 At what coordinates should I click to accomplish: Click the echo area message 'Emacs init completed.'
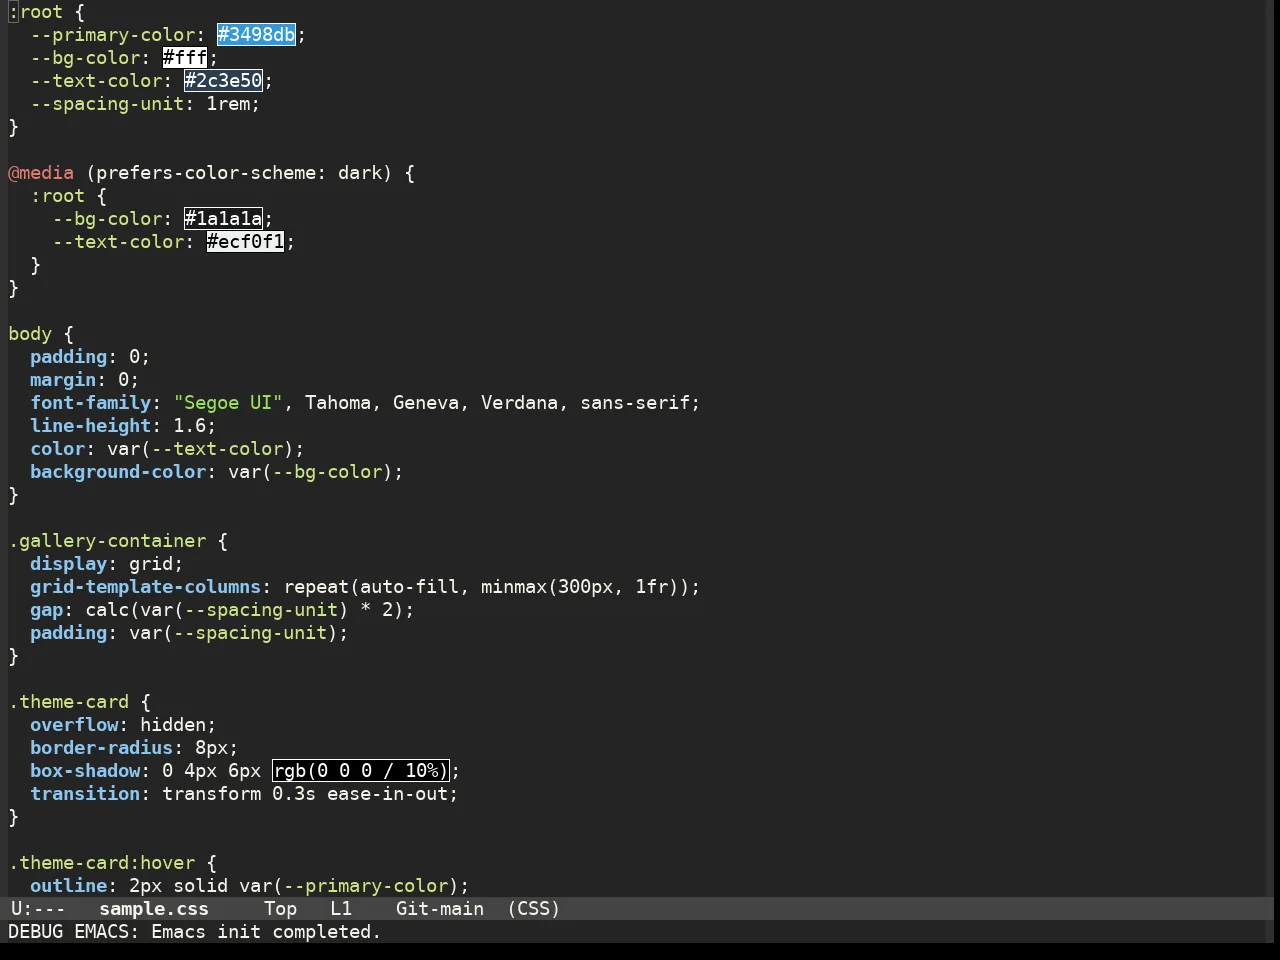tap(266, 932)
